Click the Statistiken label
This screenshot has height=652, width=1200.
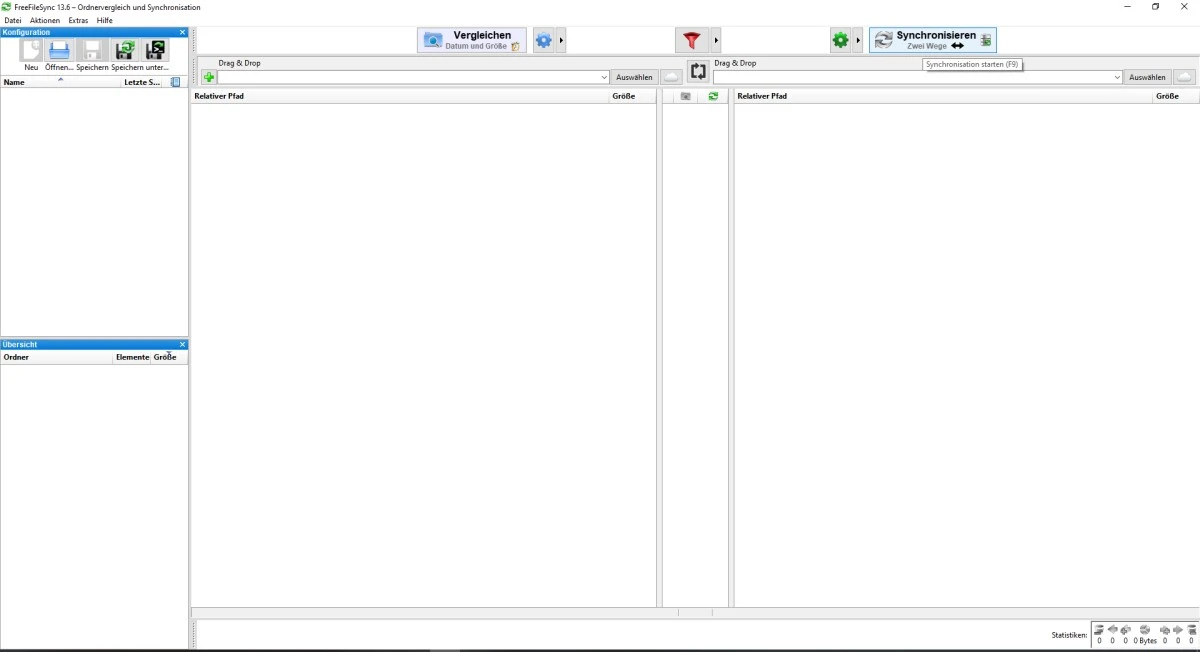pos(1069,635)
